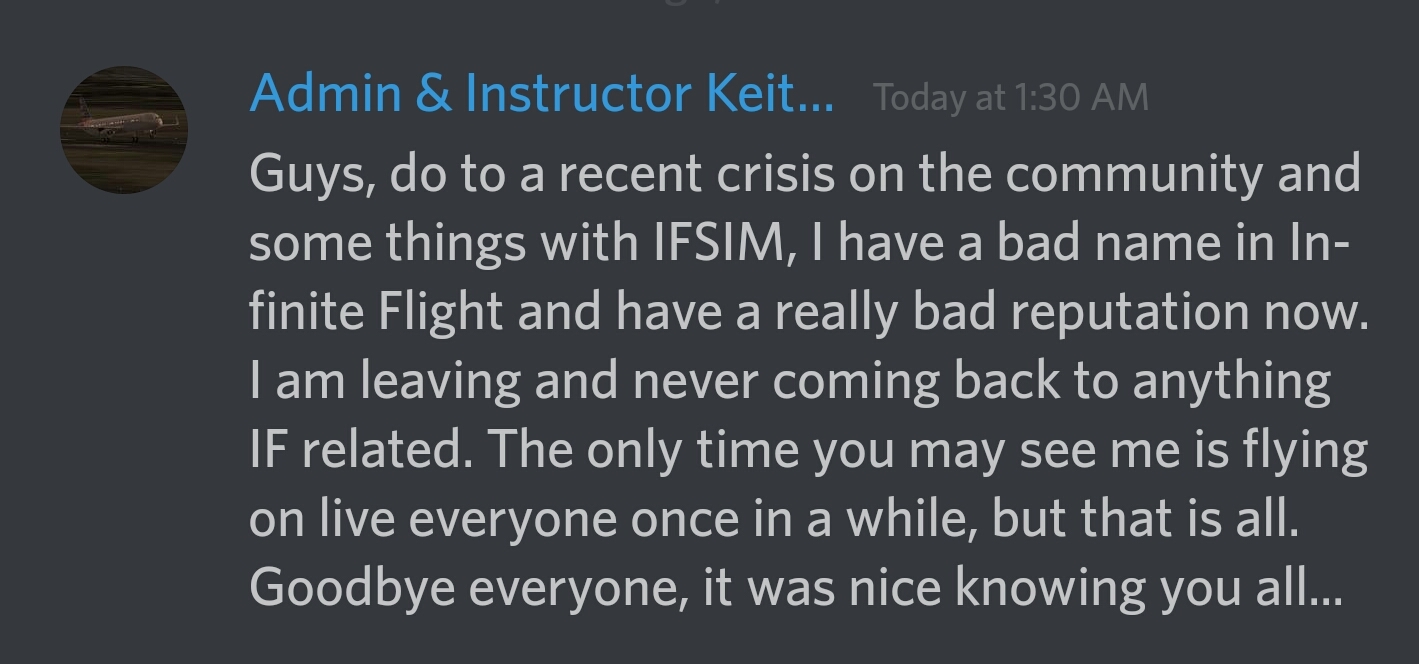The height and width of the screenshot is (664, 1419).
Task: Click the airplane profile avatar
Action: 124,130
